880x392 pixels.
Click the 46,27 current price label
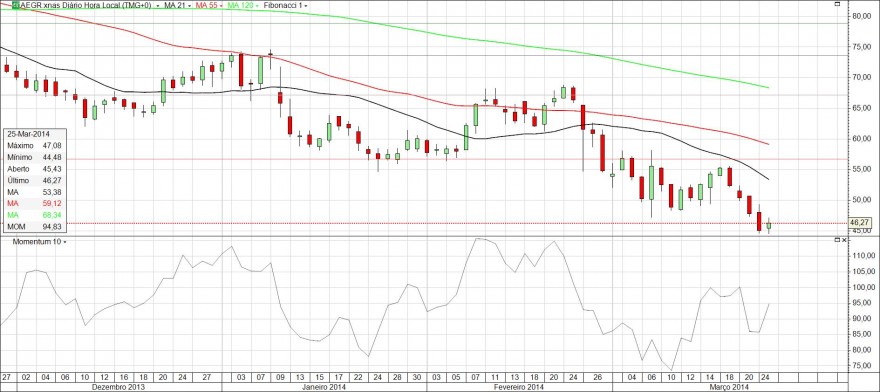(859, 222)
